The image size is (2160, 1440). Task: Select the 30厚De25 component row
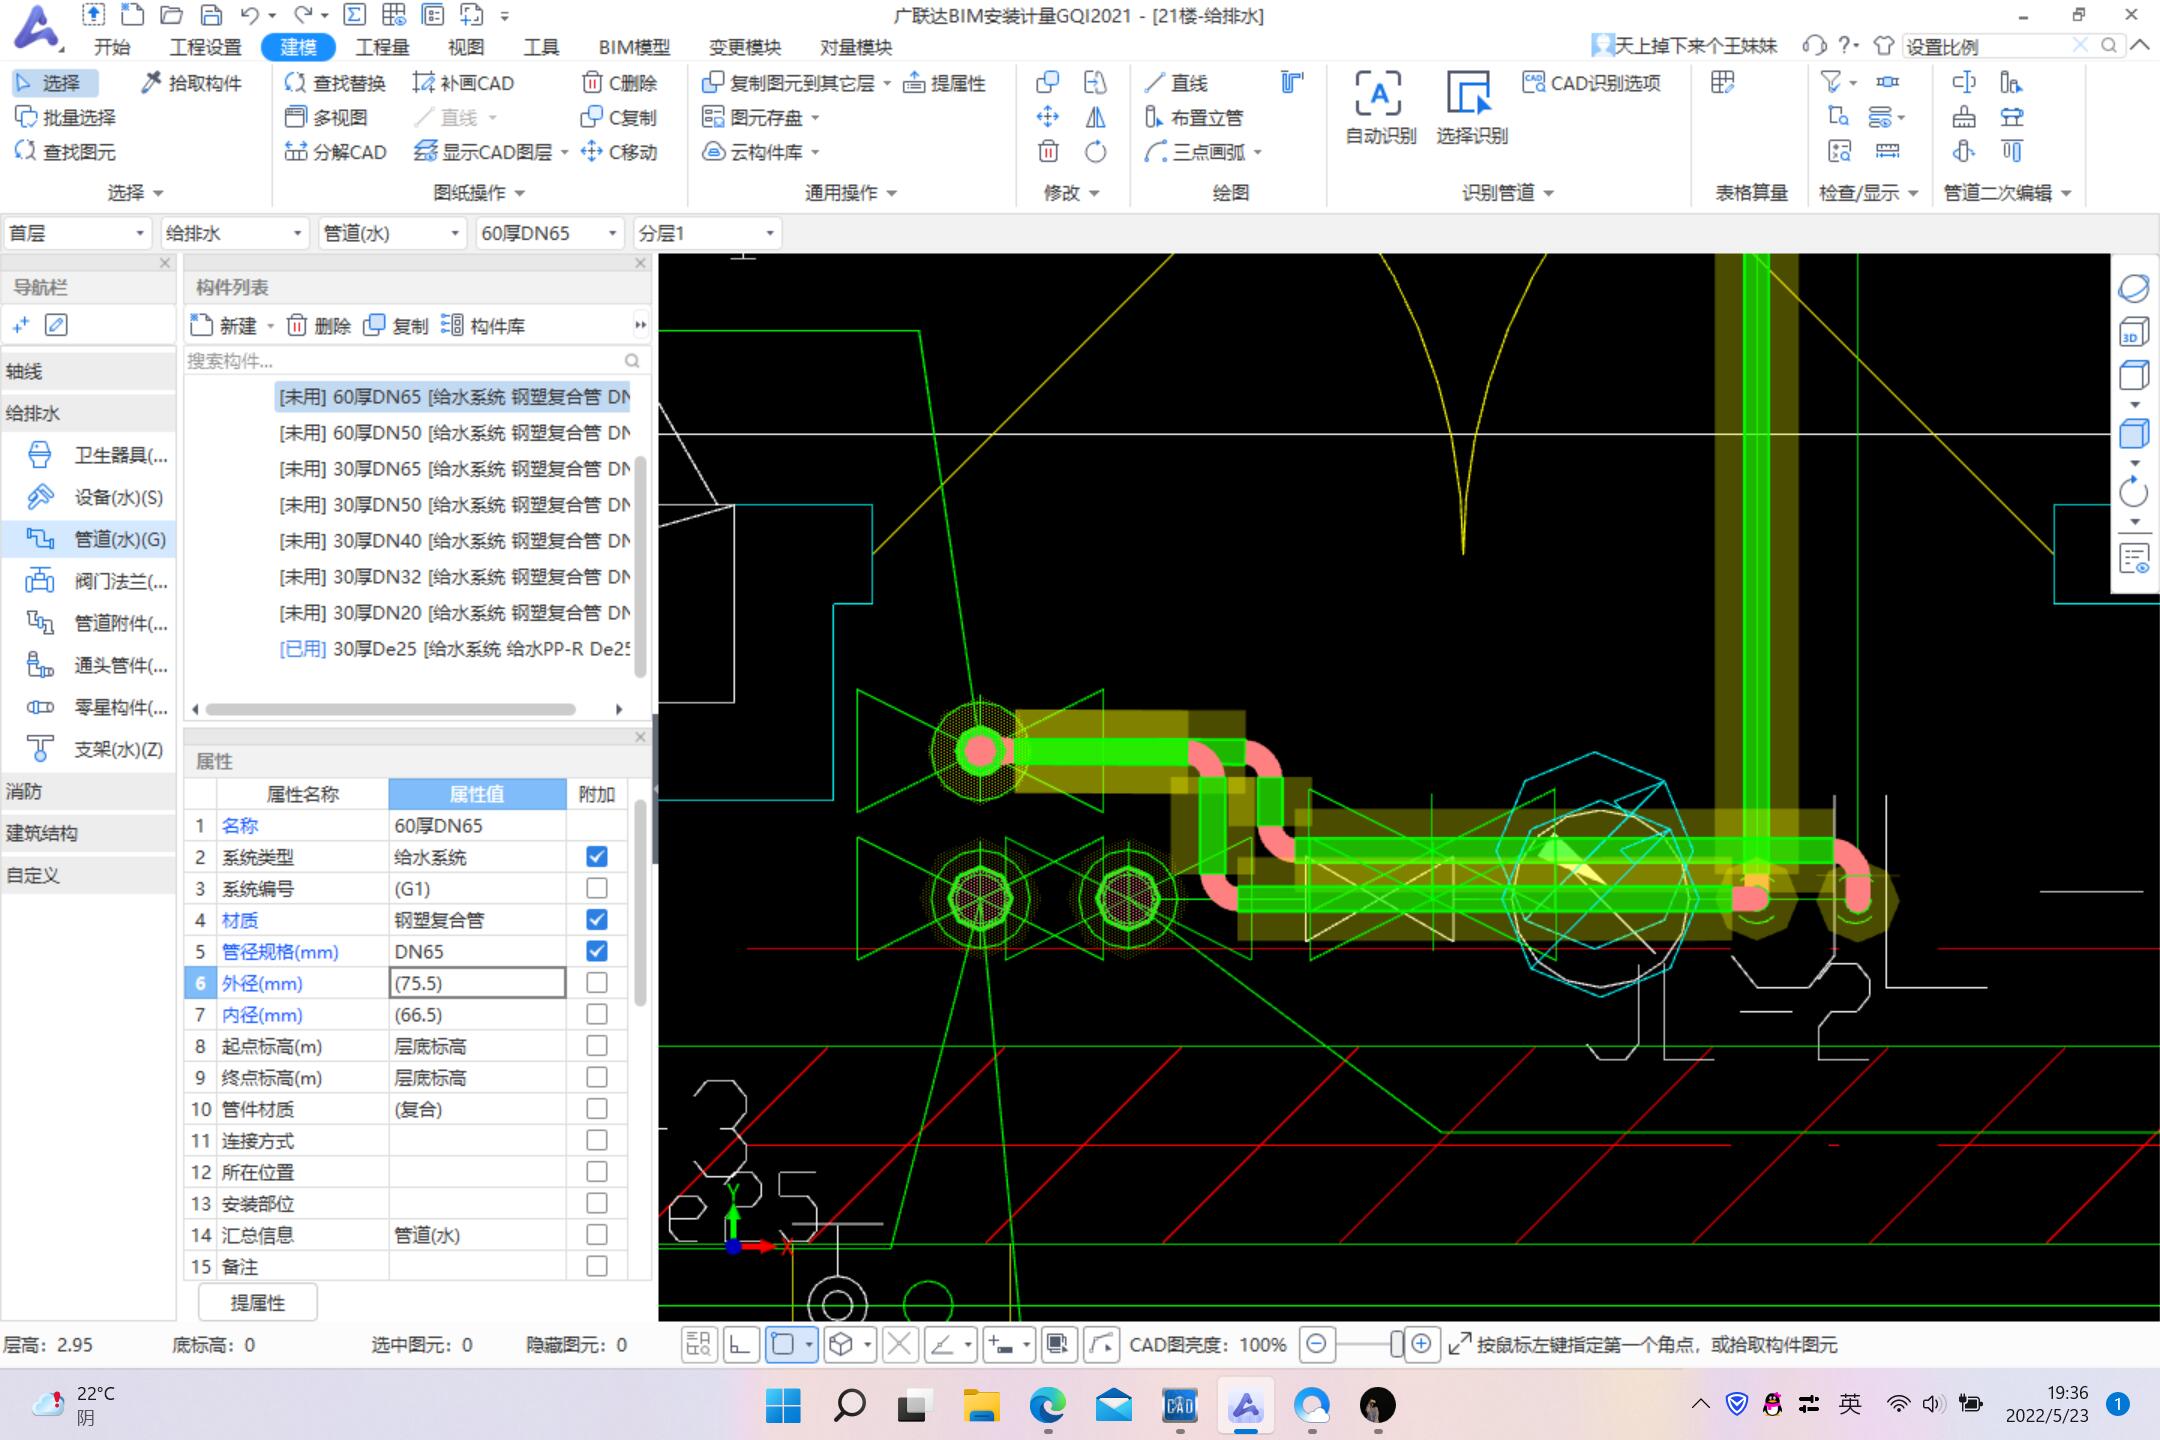pos(454,649)
